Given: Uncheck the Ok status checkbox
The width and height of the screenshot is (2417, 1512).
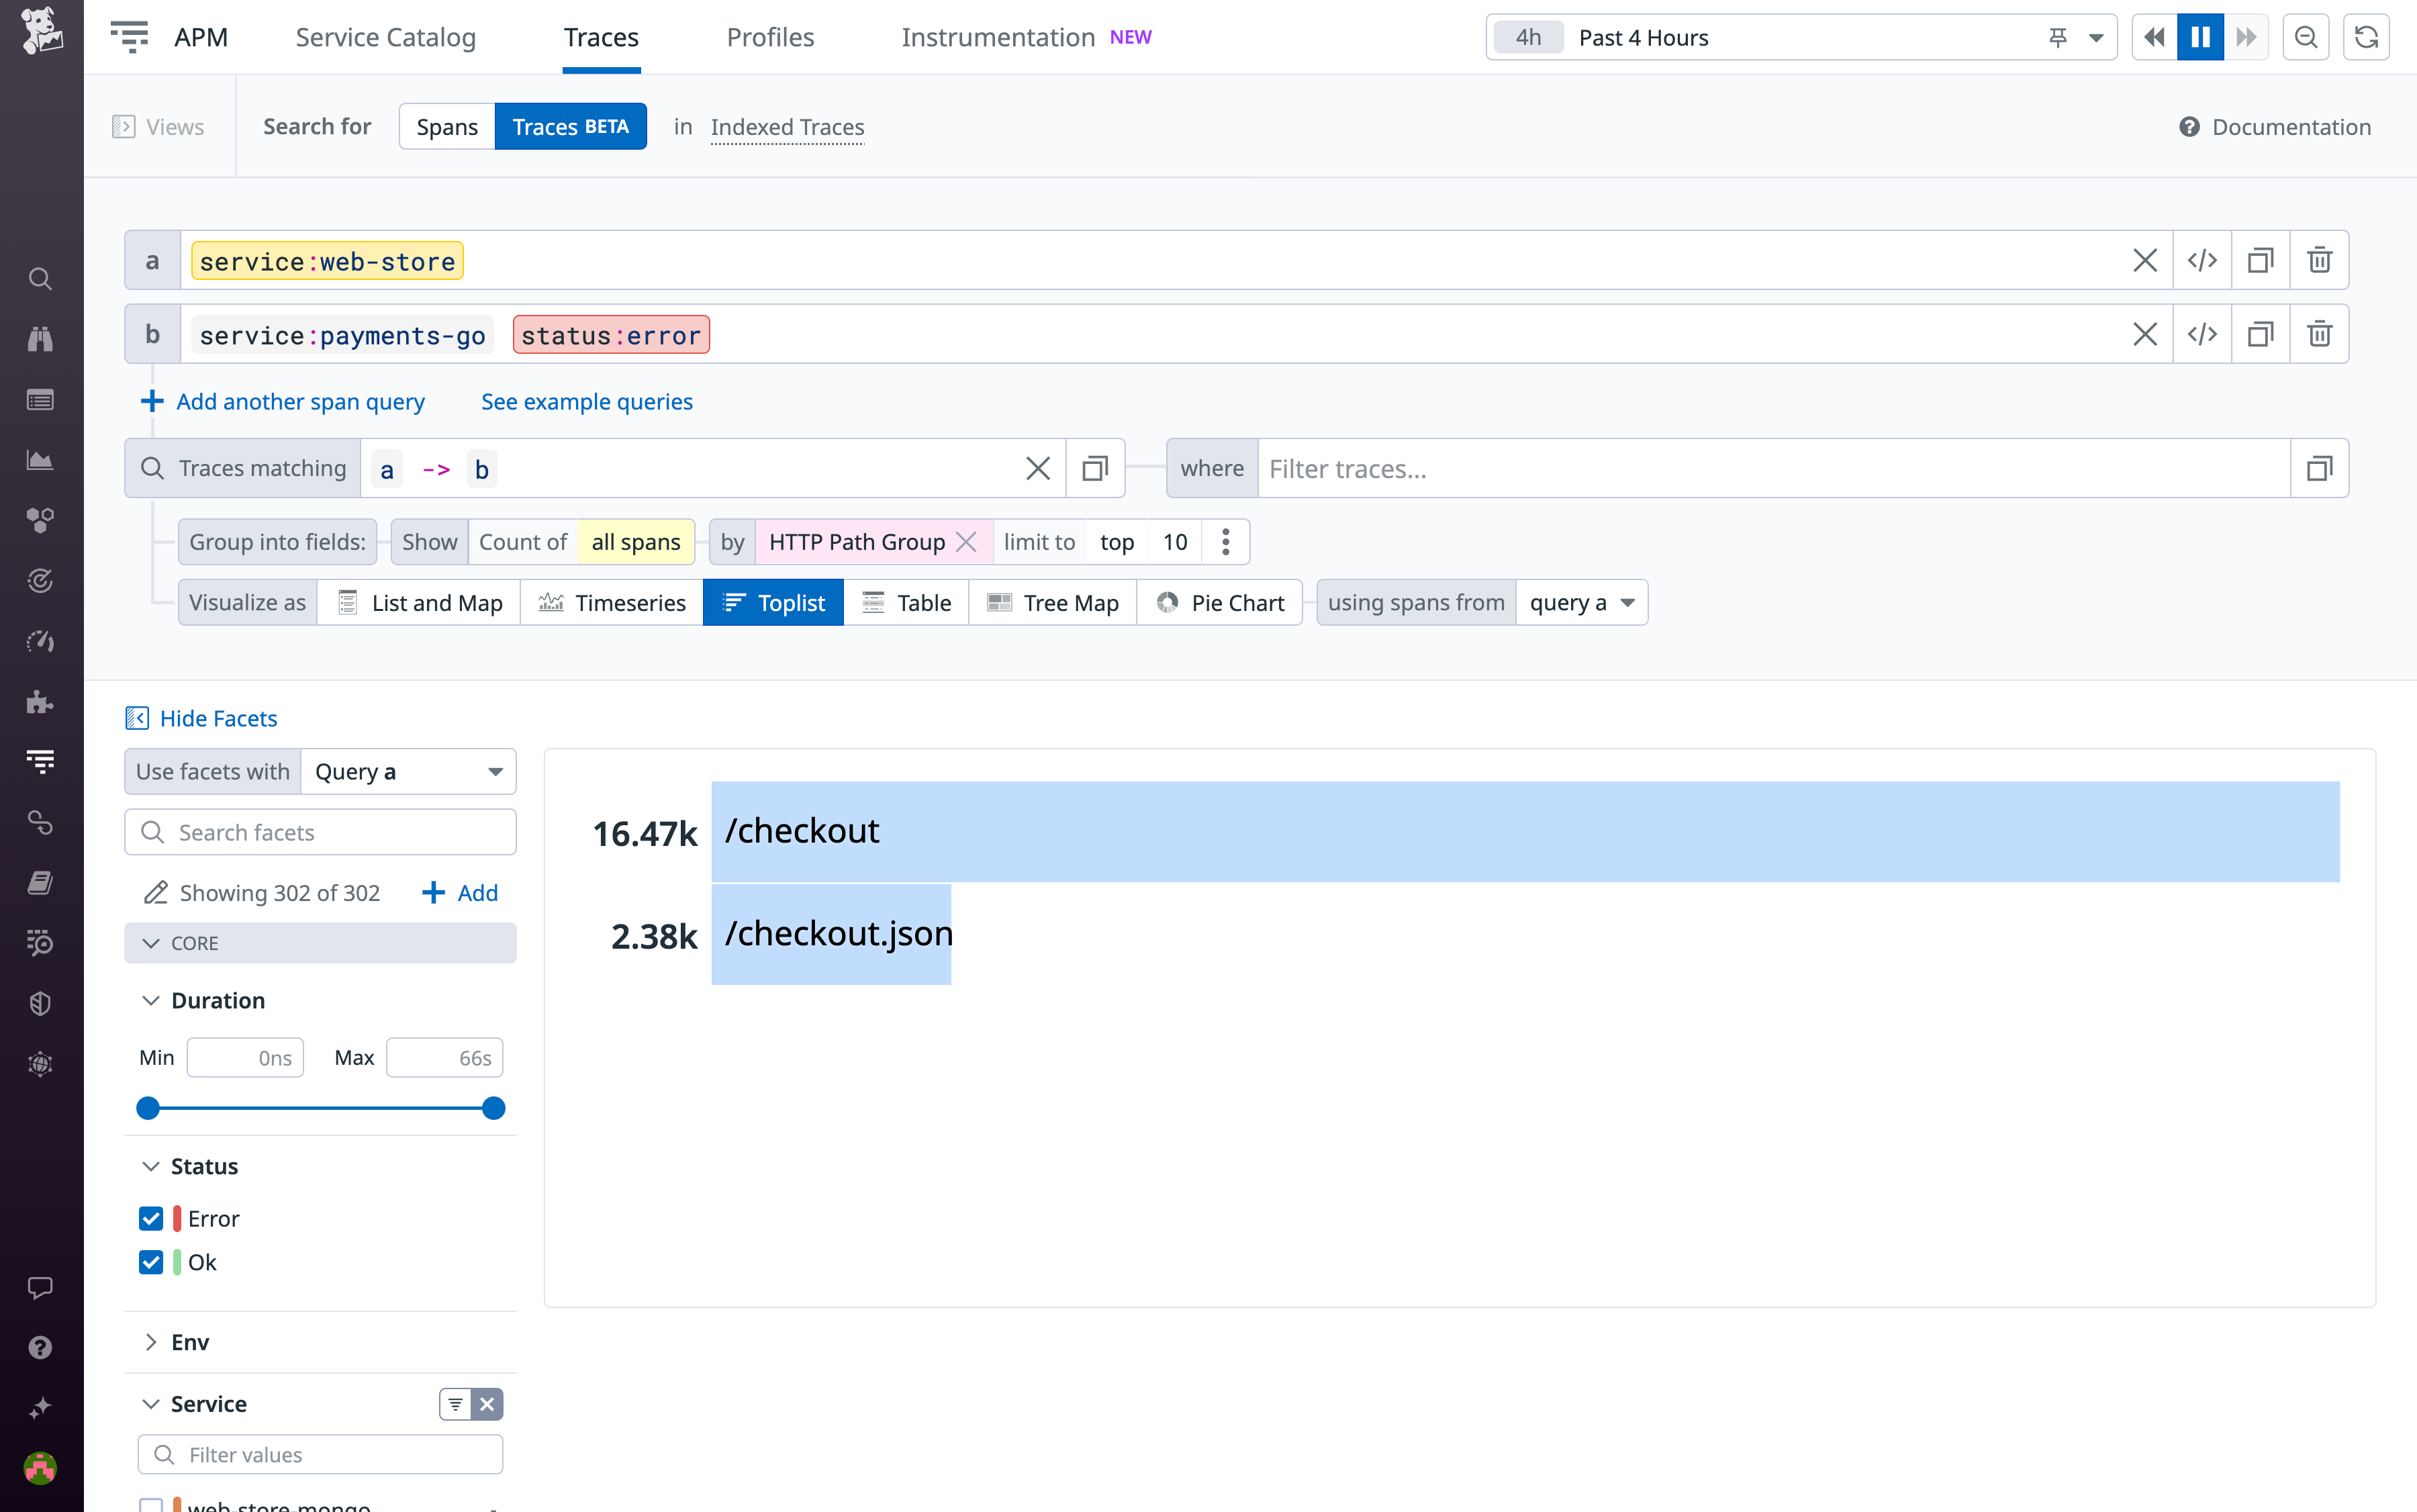Looking at the screenshot, I should (x=151, y=1262).
